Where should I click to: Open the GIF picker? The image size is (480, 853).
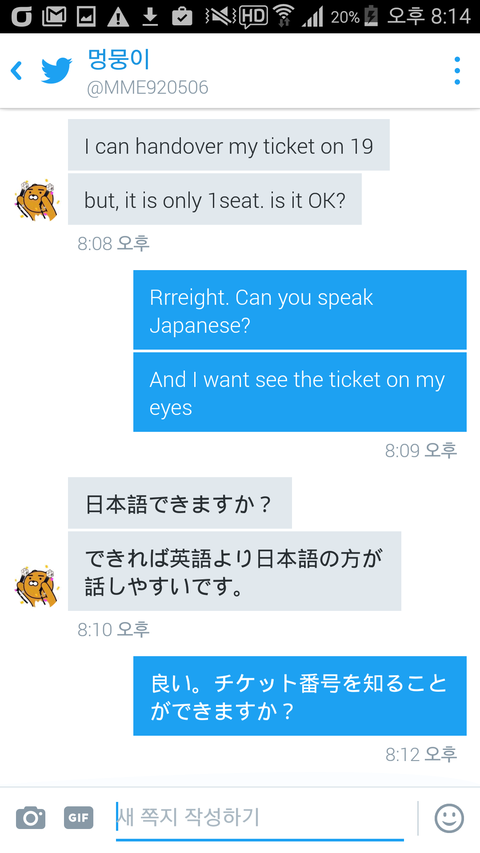click(79, 817)
